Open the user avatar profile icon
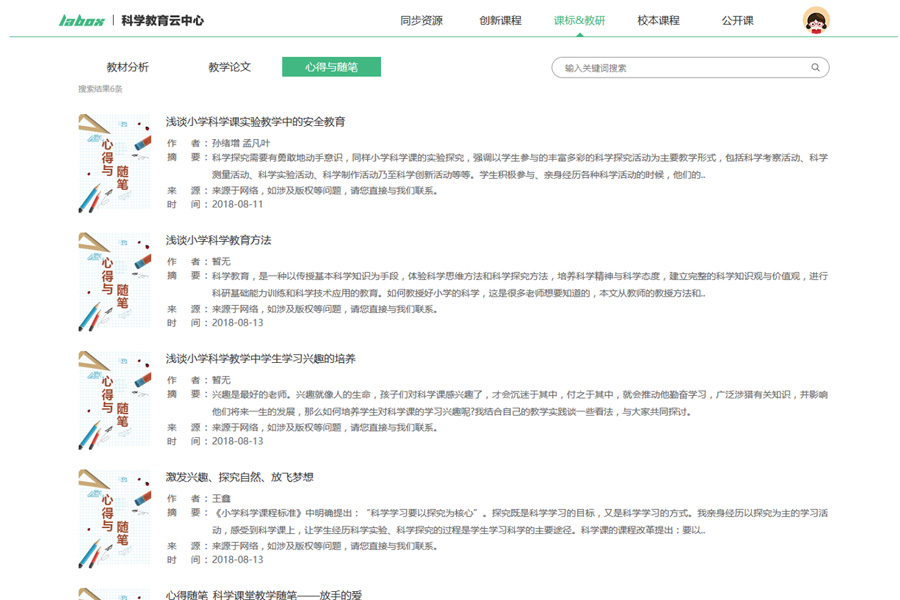 click(816, 20)
